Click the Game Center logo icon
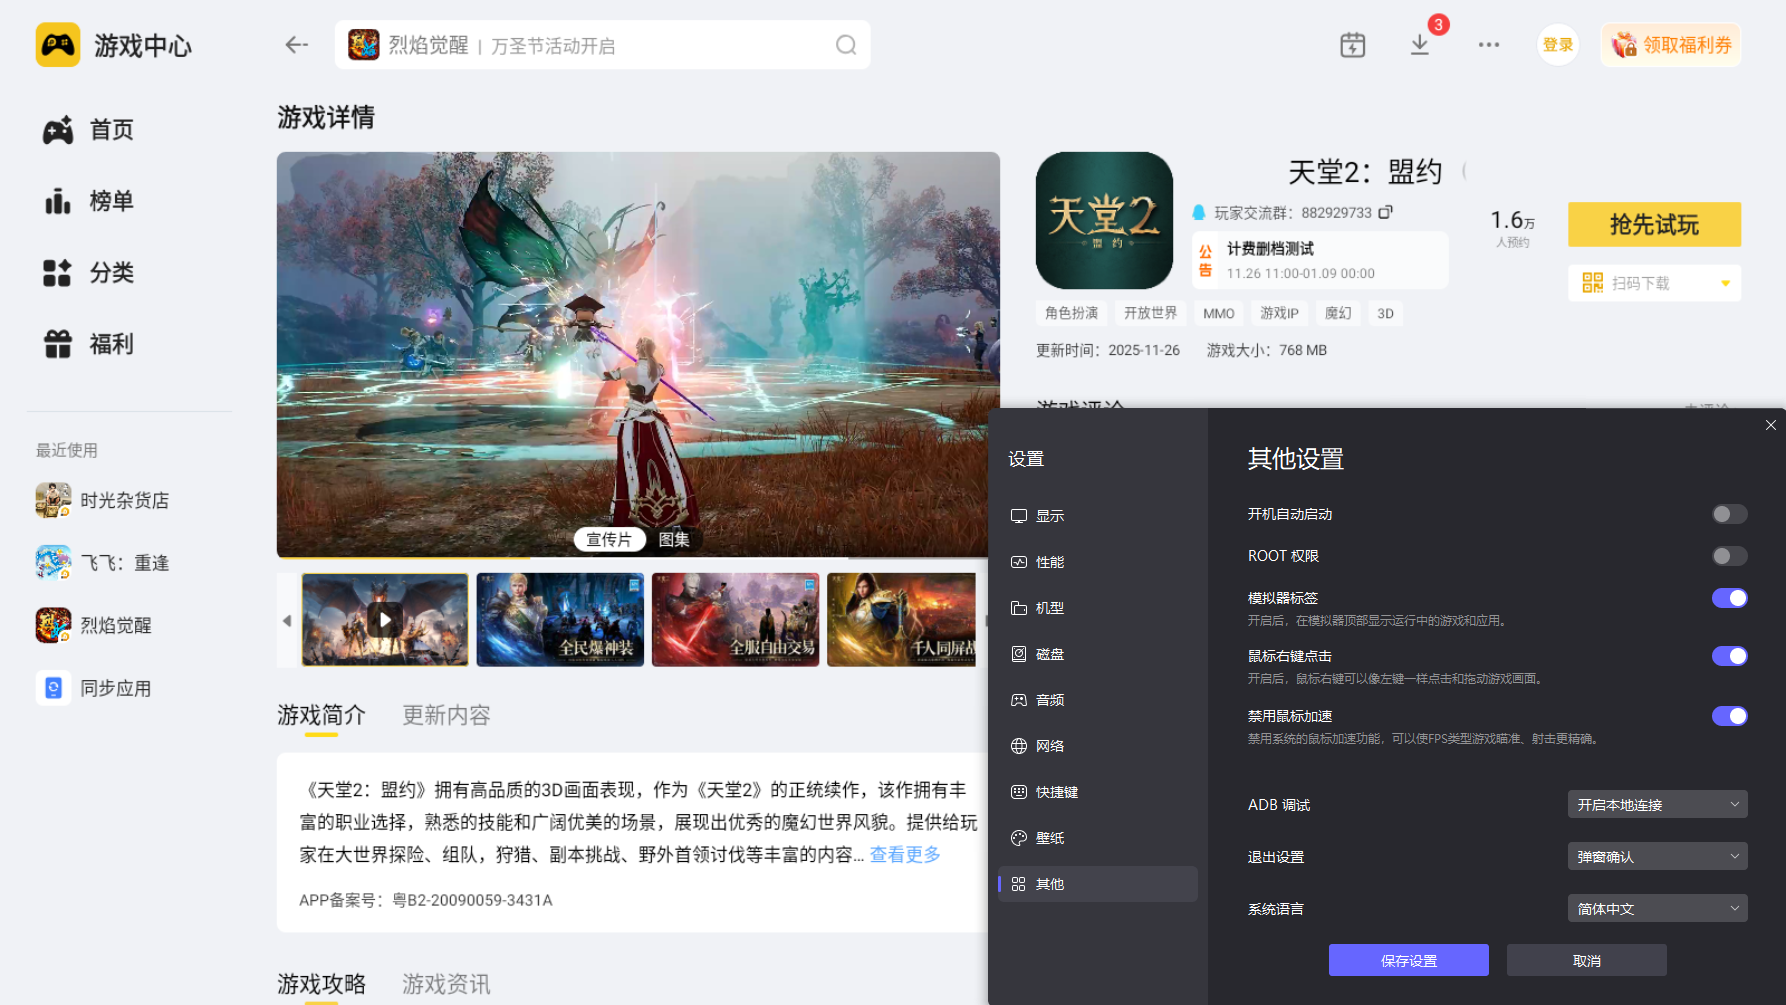 pyautogui.click(x=58, y=45)
